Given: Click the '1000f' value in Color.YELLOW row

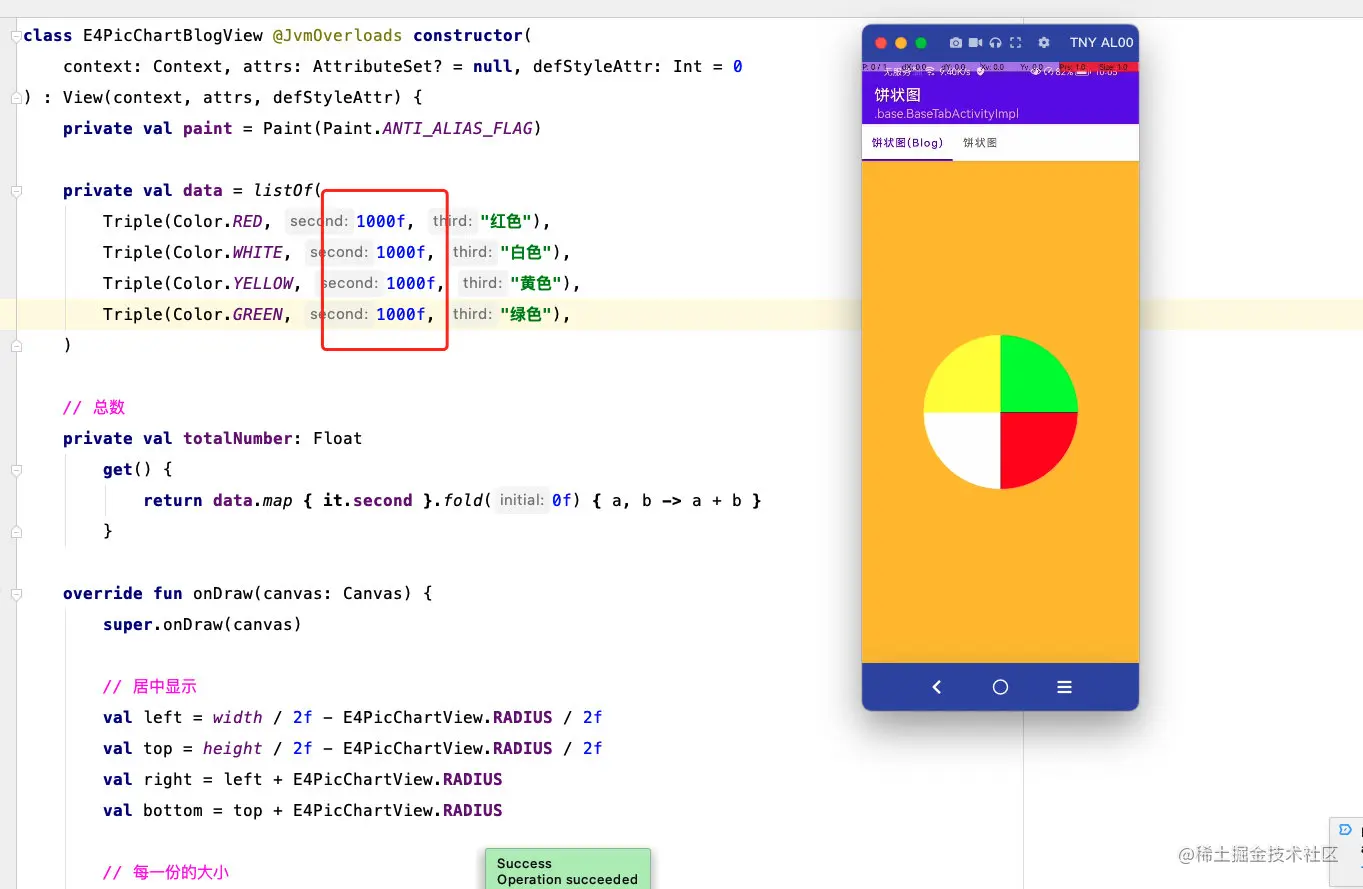Looking at the screenshot, I should (411, 284).
